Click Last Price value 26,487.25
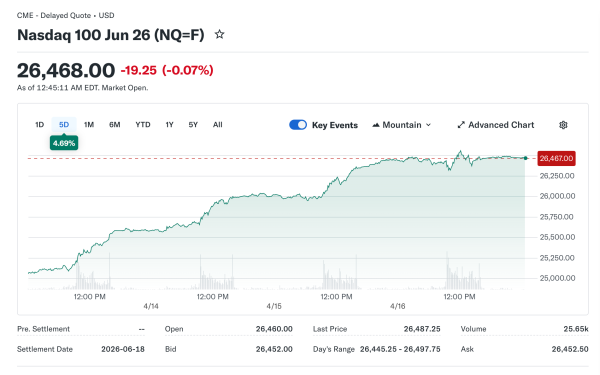 422,329
